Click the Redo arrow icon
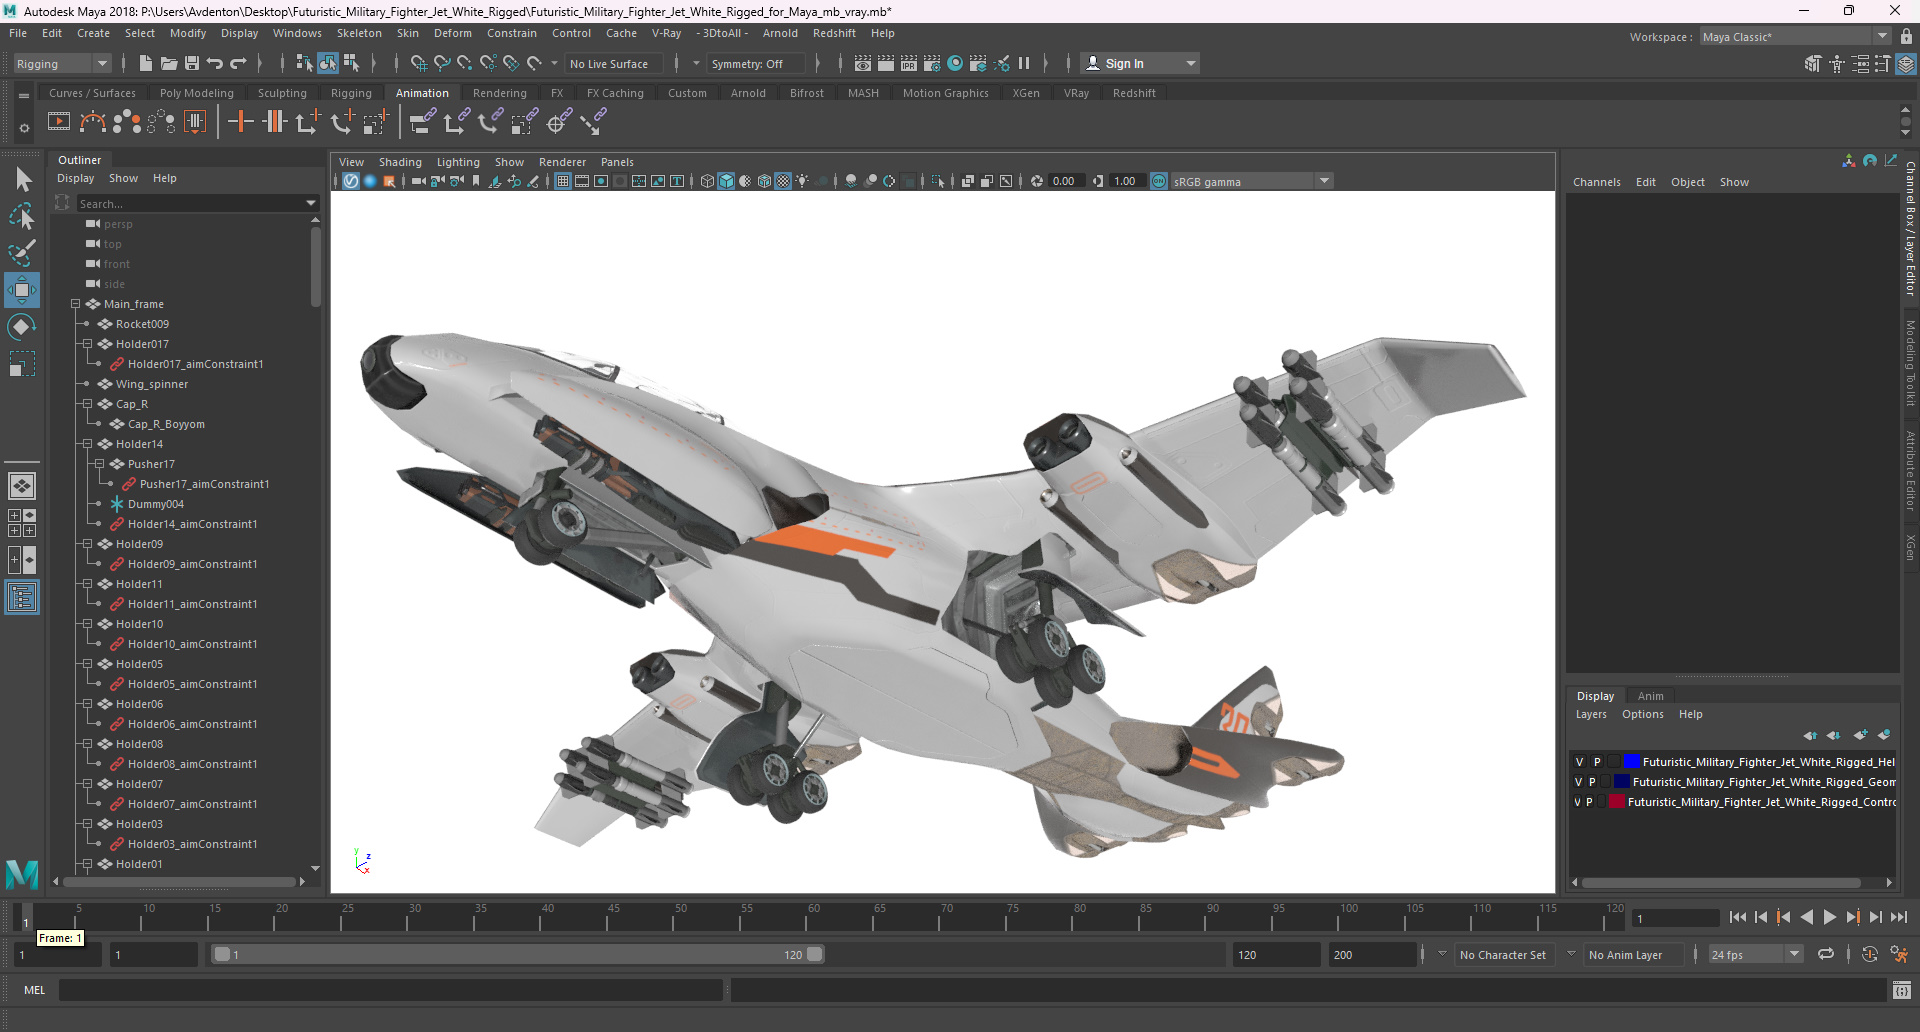Screen dimensions: 1920x1032 238,63
